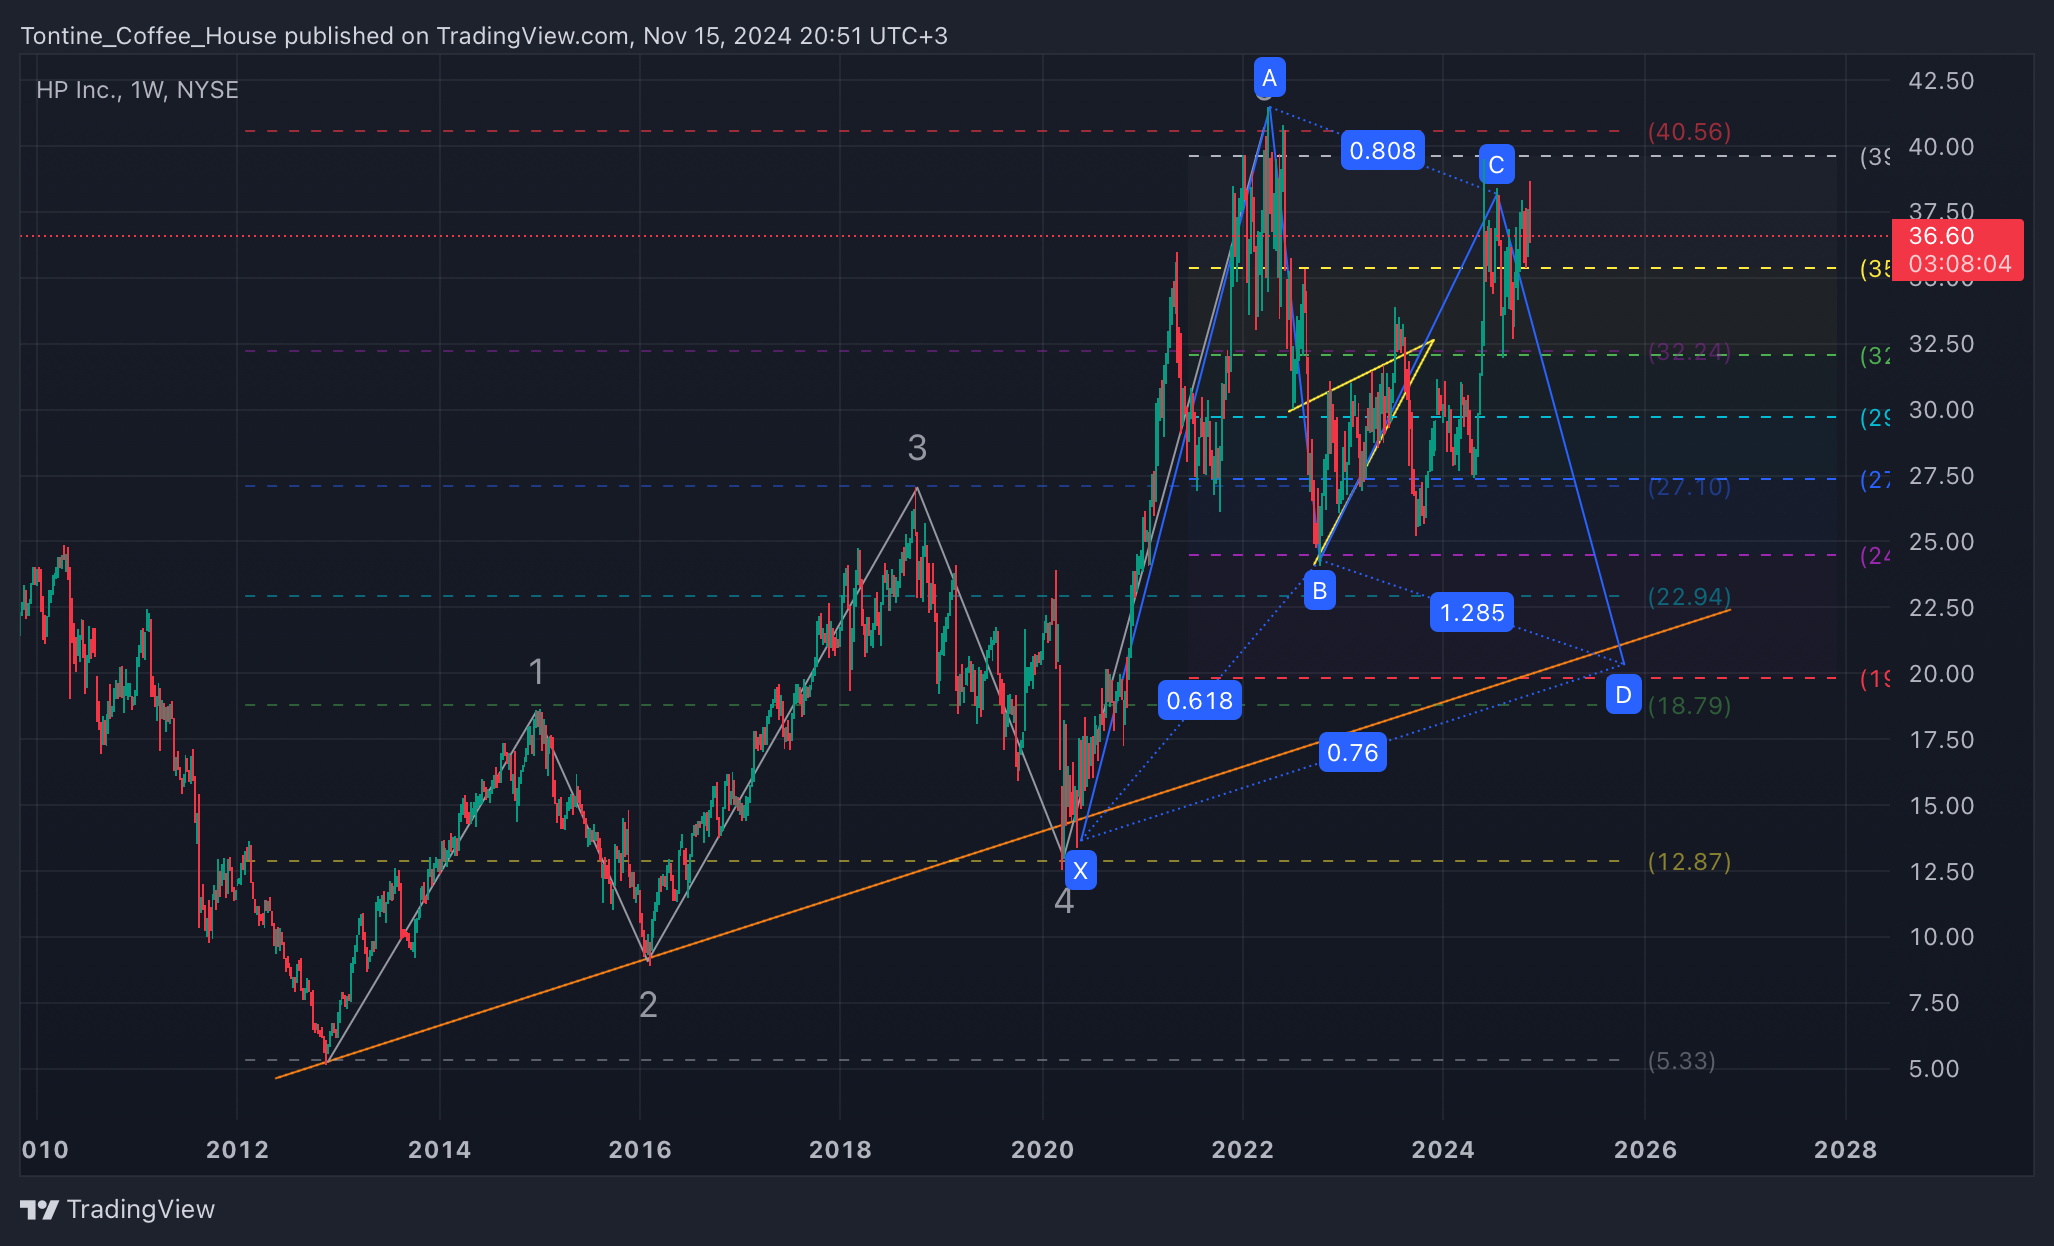Click the 2016 time axis label
The width and height of the screenshot is (2054, 1246).
click(640, 1150)
